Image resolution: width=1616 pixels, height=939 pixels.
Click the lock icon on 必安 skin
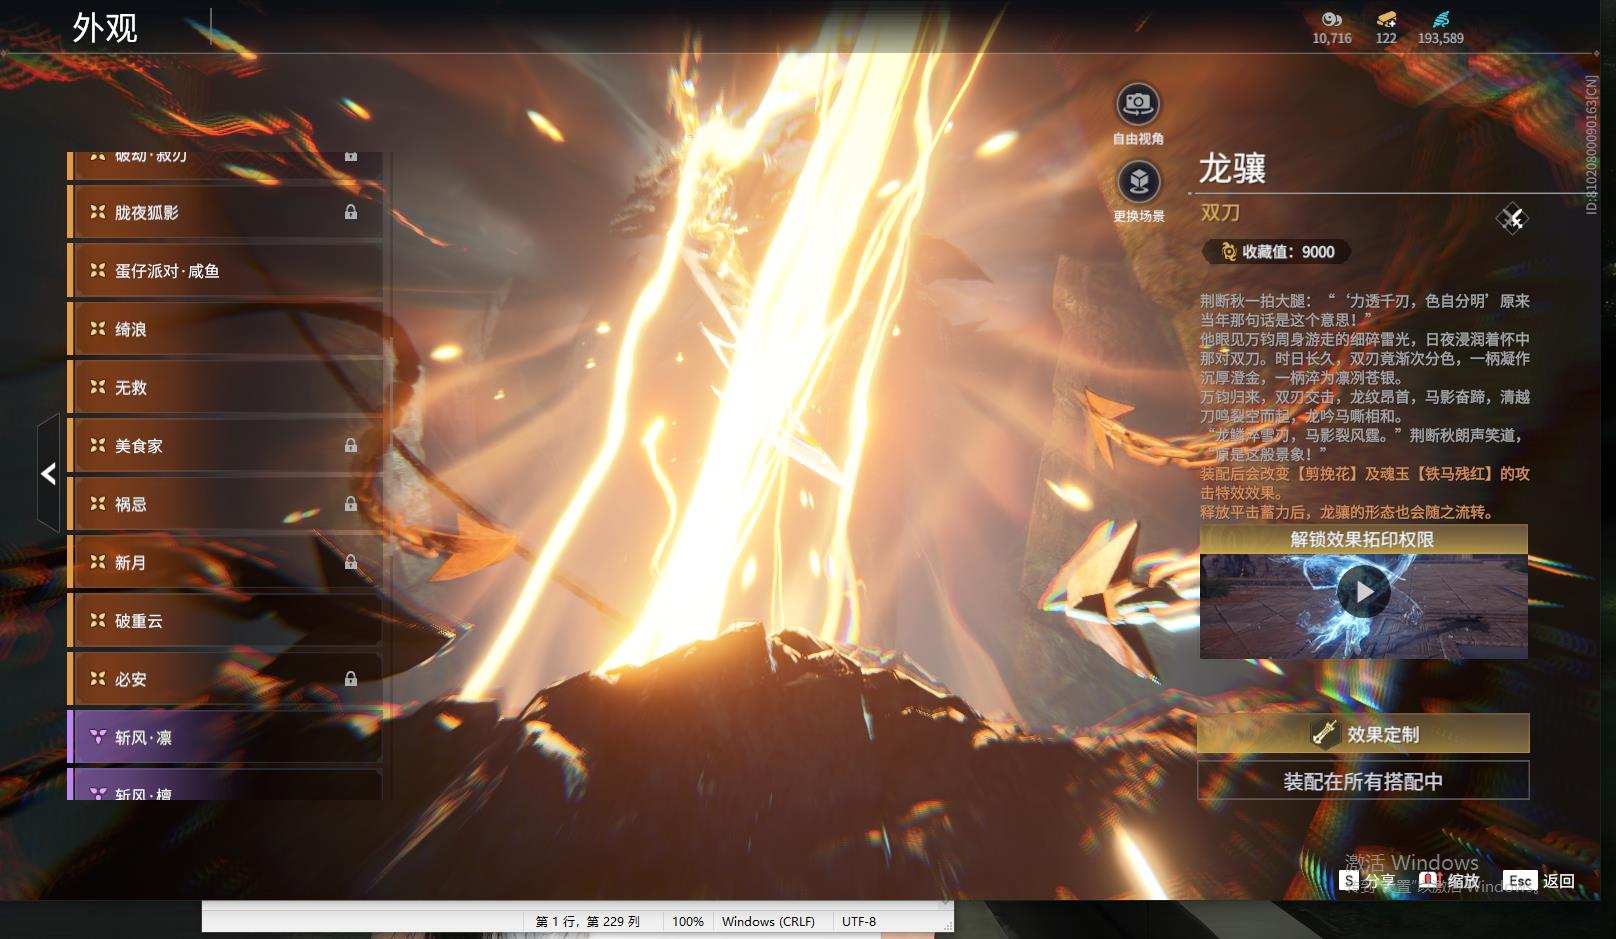coord(351,678)
